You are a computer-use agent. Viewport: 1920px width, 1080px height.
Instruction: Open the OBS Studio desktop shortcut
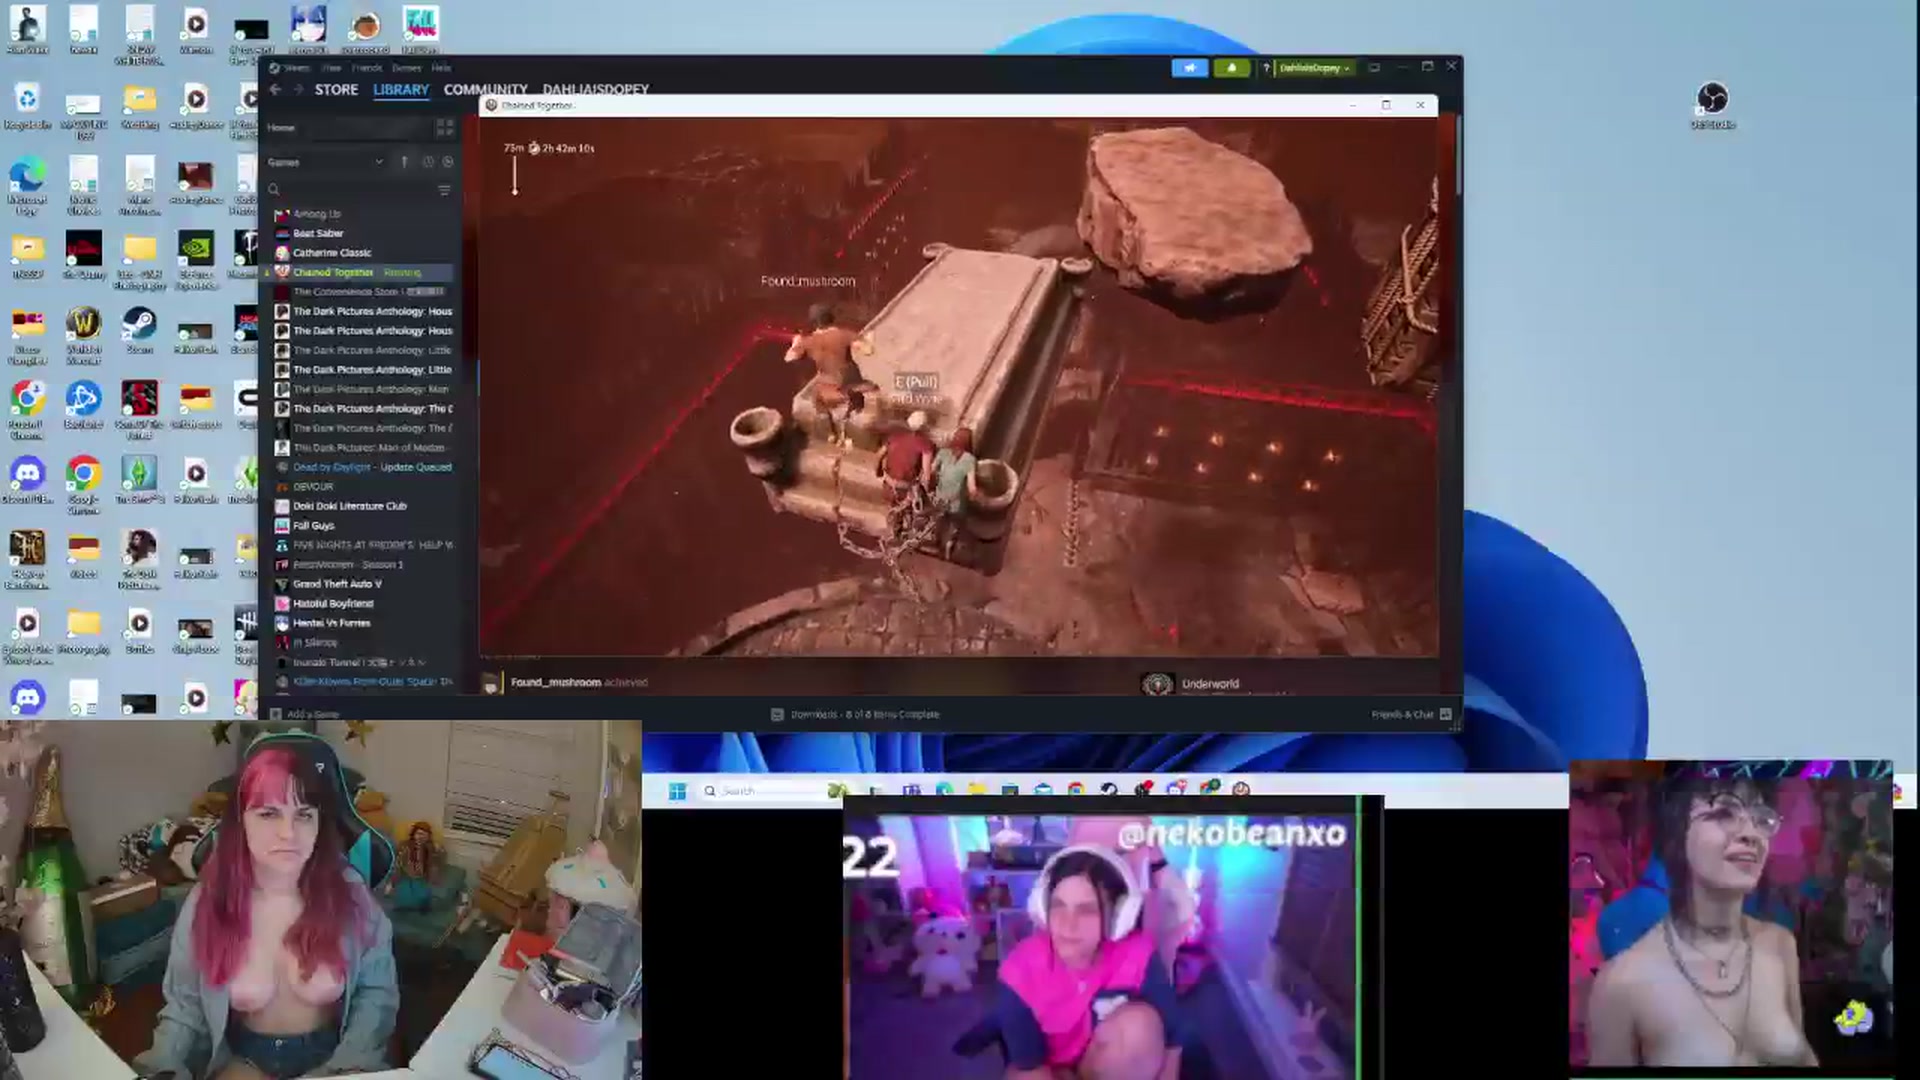tap(1712, 106)
